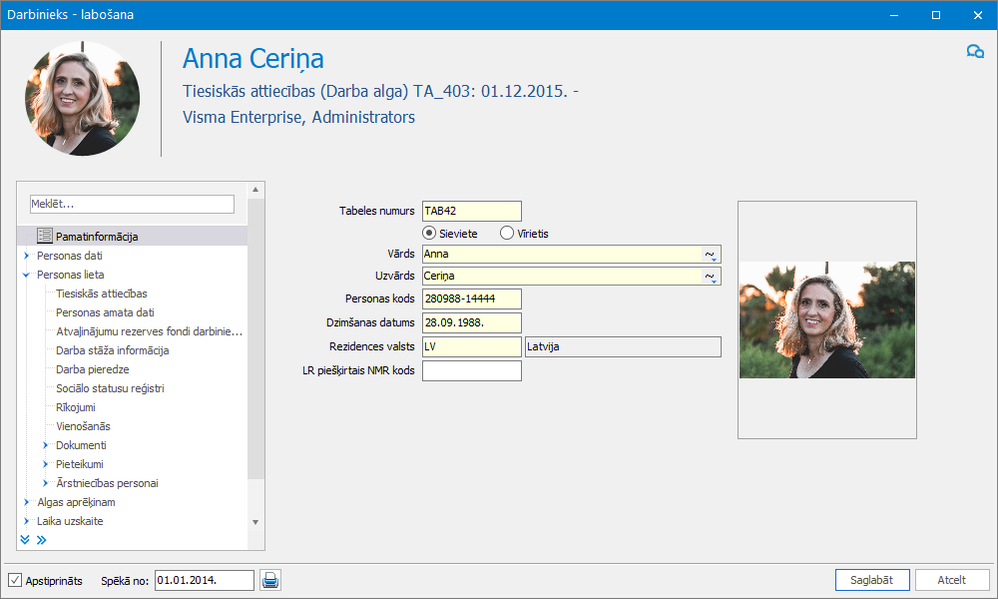Select Darba pieredze tree item
This screenshot has width=998, height=599.
[x=92, y=369]
